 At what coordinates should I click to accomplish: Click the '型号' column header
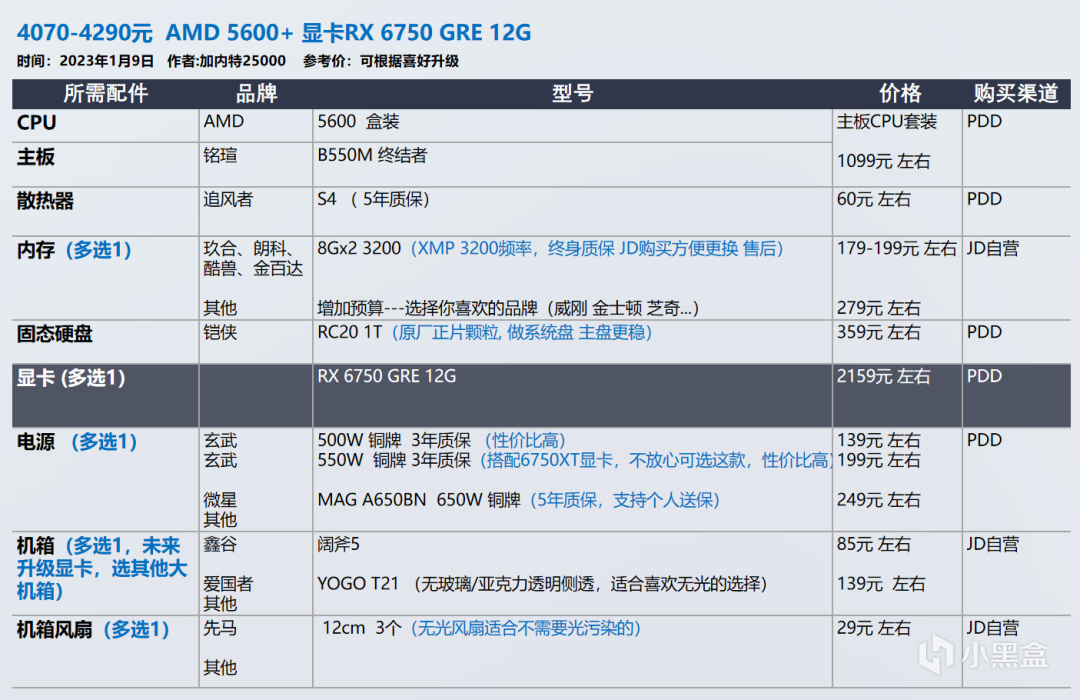572,93
